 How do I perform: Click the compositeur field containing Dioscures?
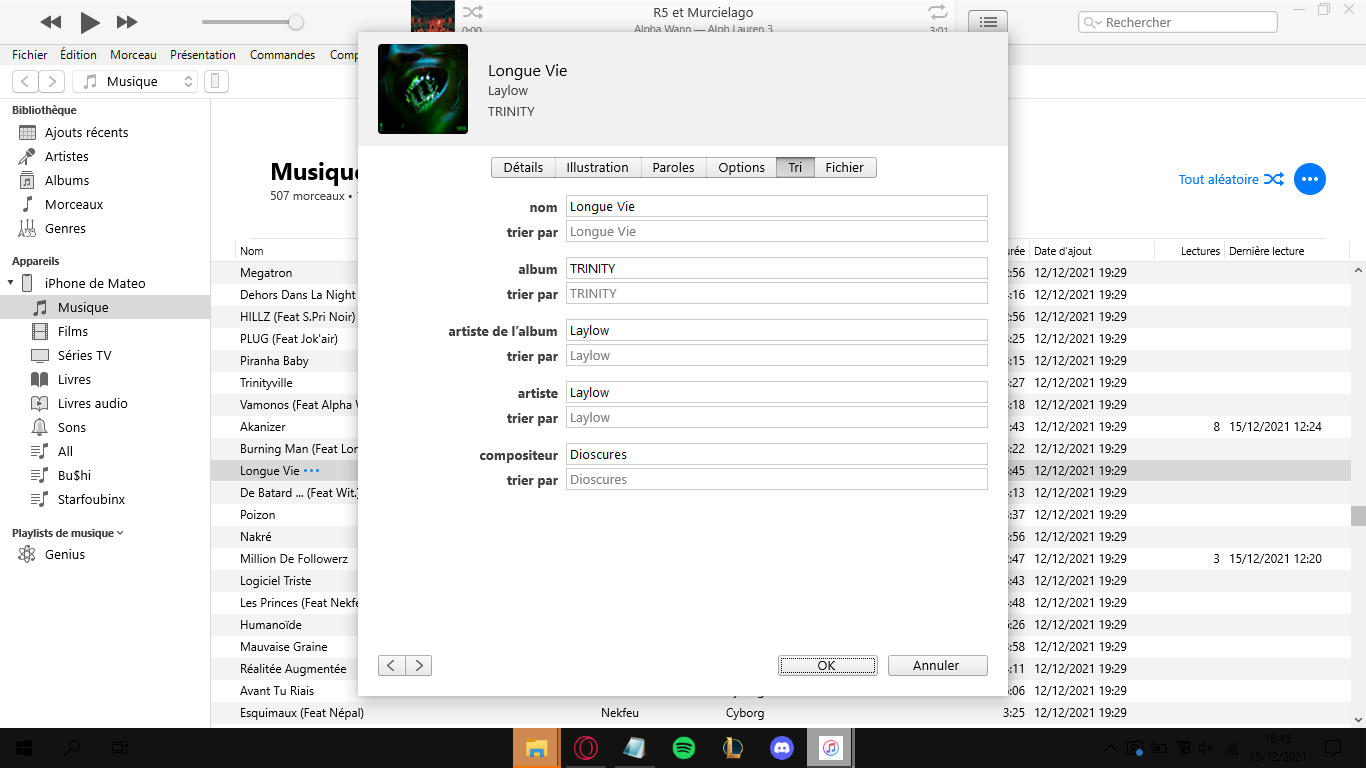click(x=777, y=455)
